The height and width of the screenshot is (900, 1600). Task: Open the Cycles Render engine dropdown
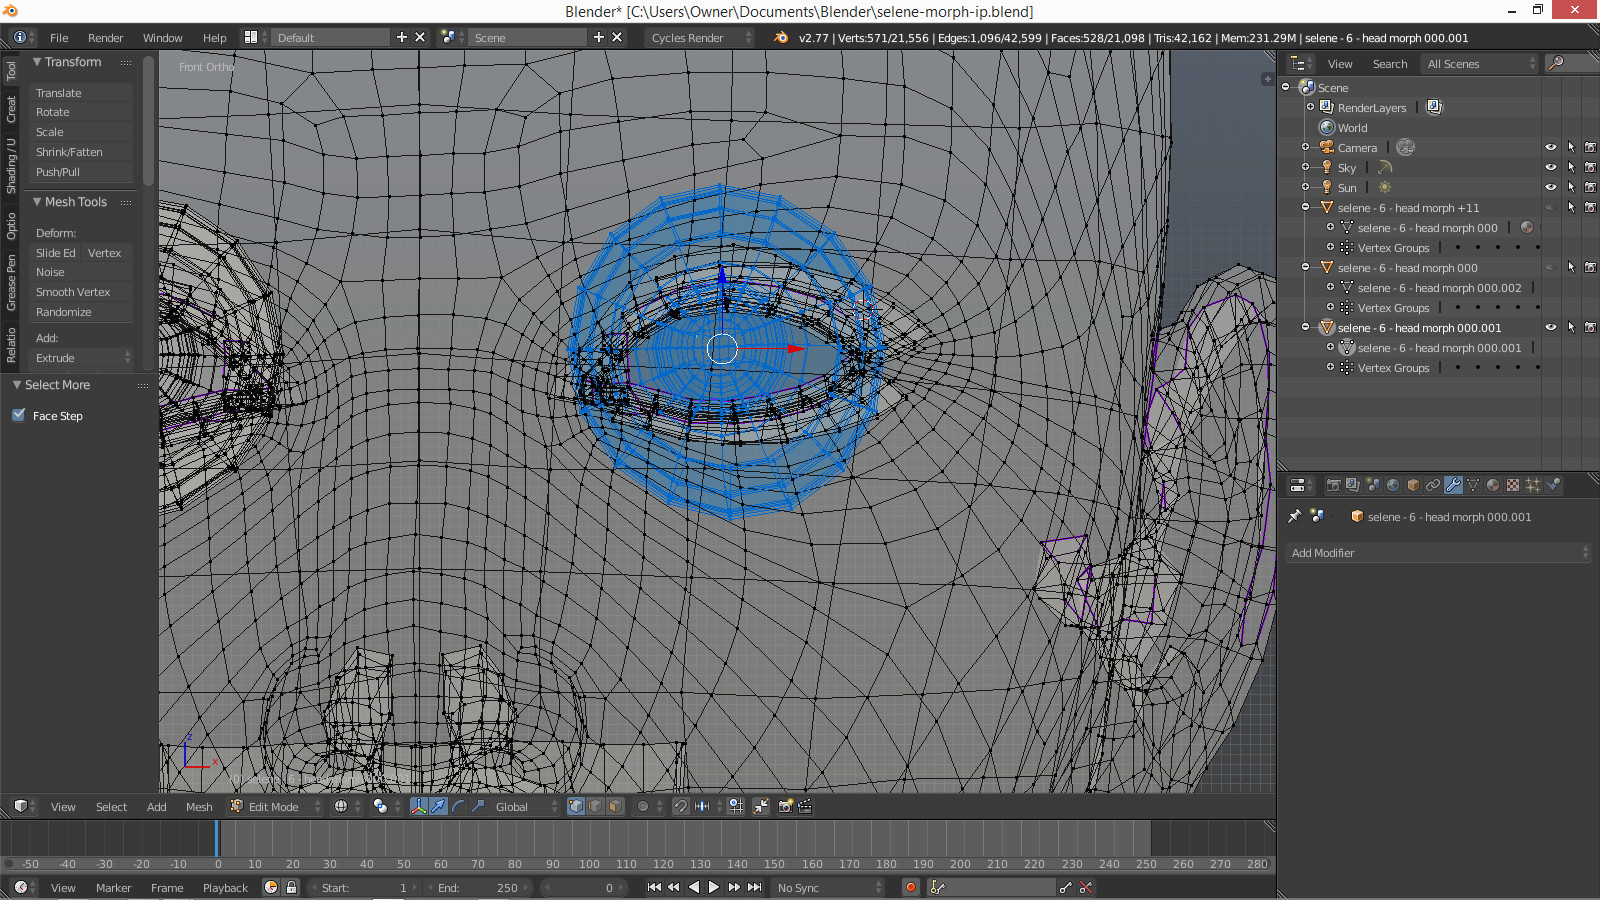pos(700,37)
